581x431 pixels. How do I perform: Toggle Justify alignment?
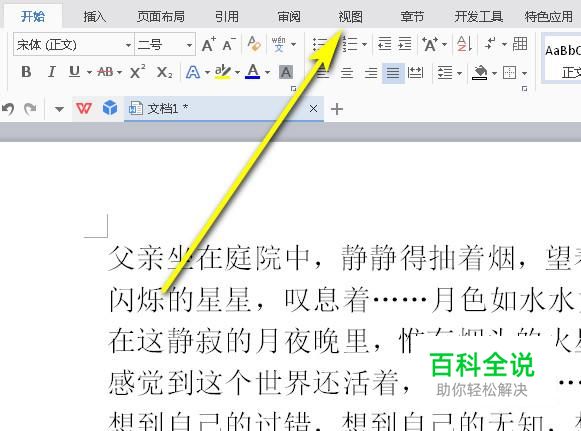click(x=393, y=73)
